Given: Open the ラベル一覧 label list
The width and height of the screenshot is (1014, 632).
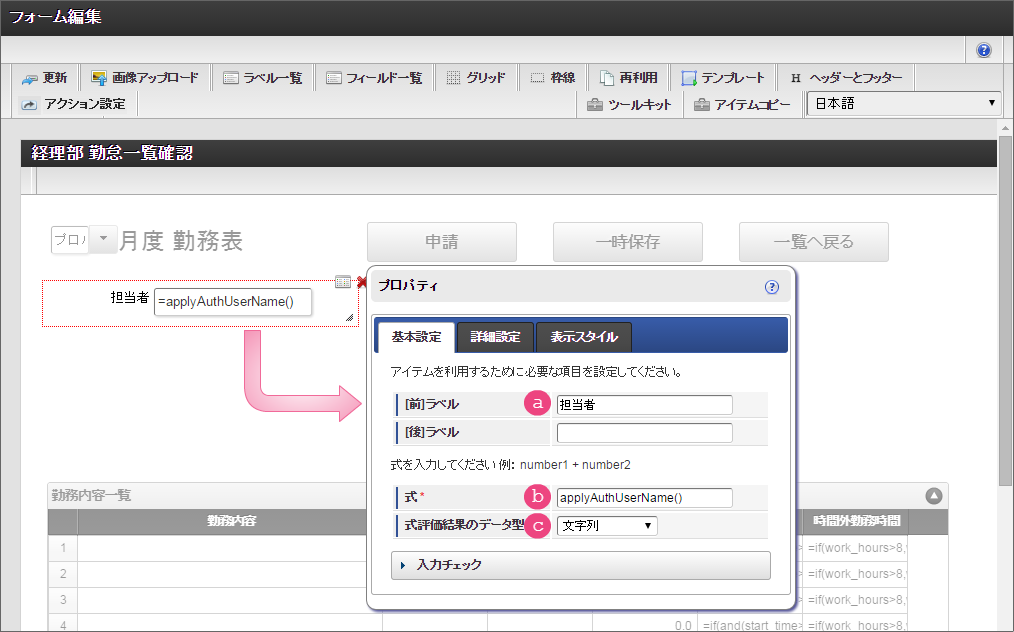Looking at the screenshot, I should [262, 78].
